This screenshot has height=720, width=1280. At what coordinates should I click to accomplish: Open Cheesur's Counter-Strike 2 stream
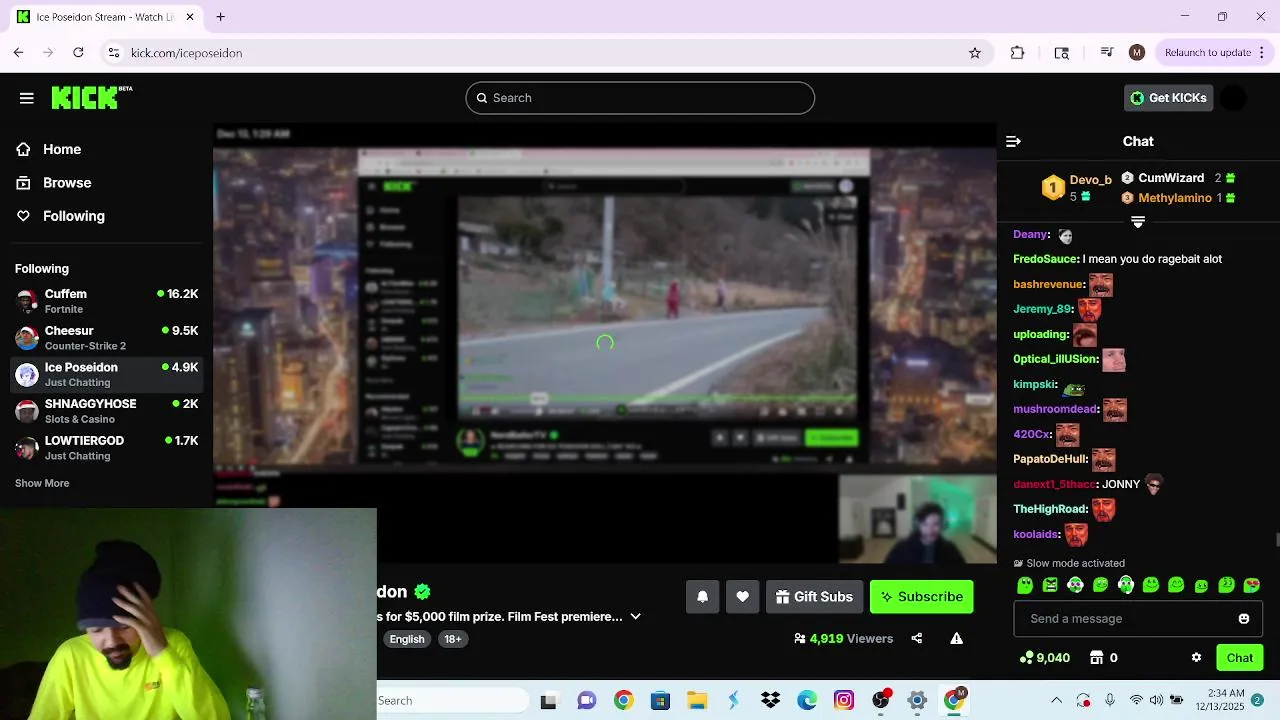[x=106, y=338]
